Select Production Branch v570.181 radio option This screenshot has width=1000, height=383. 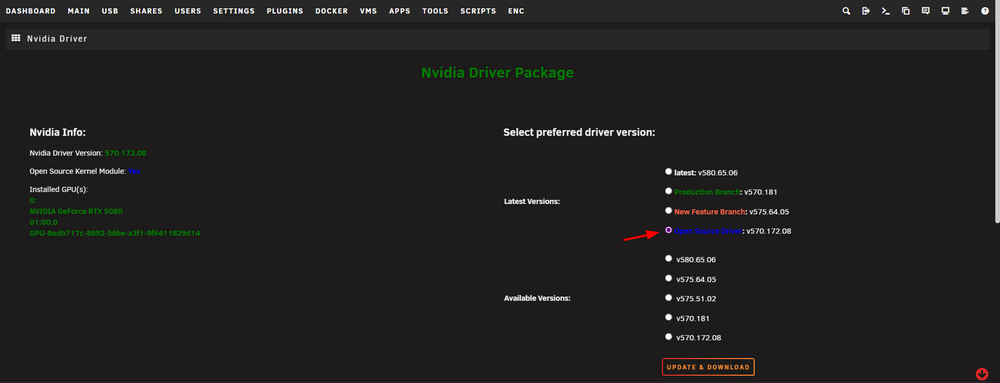pyautogui.click(x=668, y=191)
